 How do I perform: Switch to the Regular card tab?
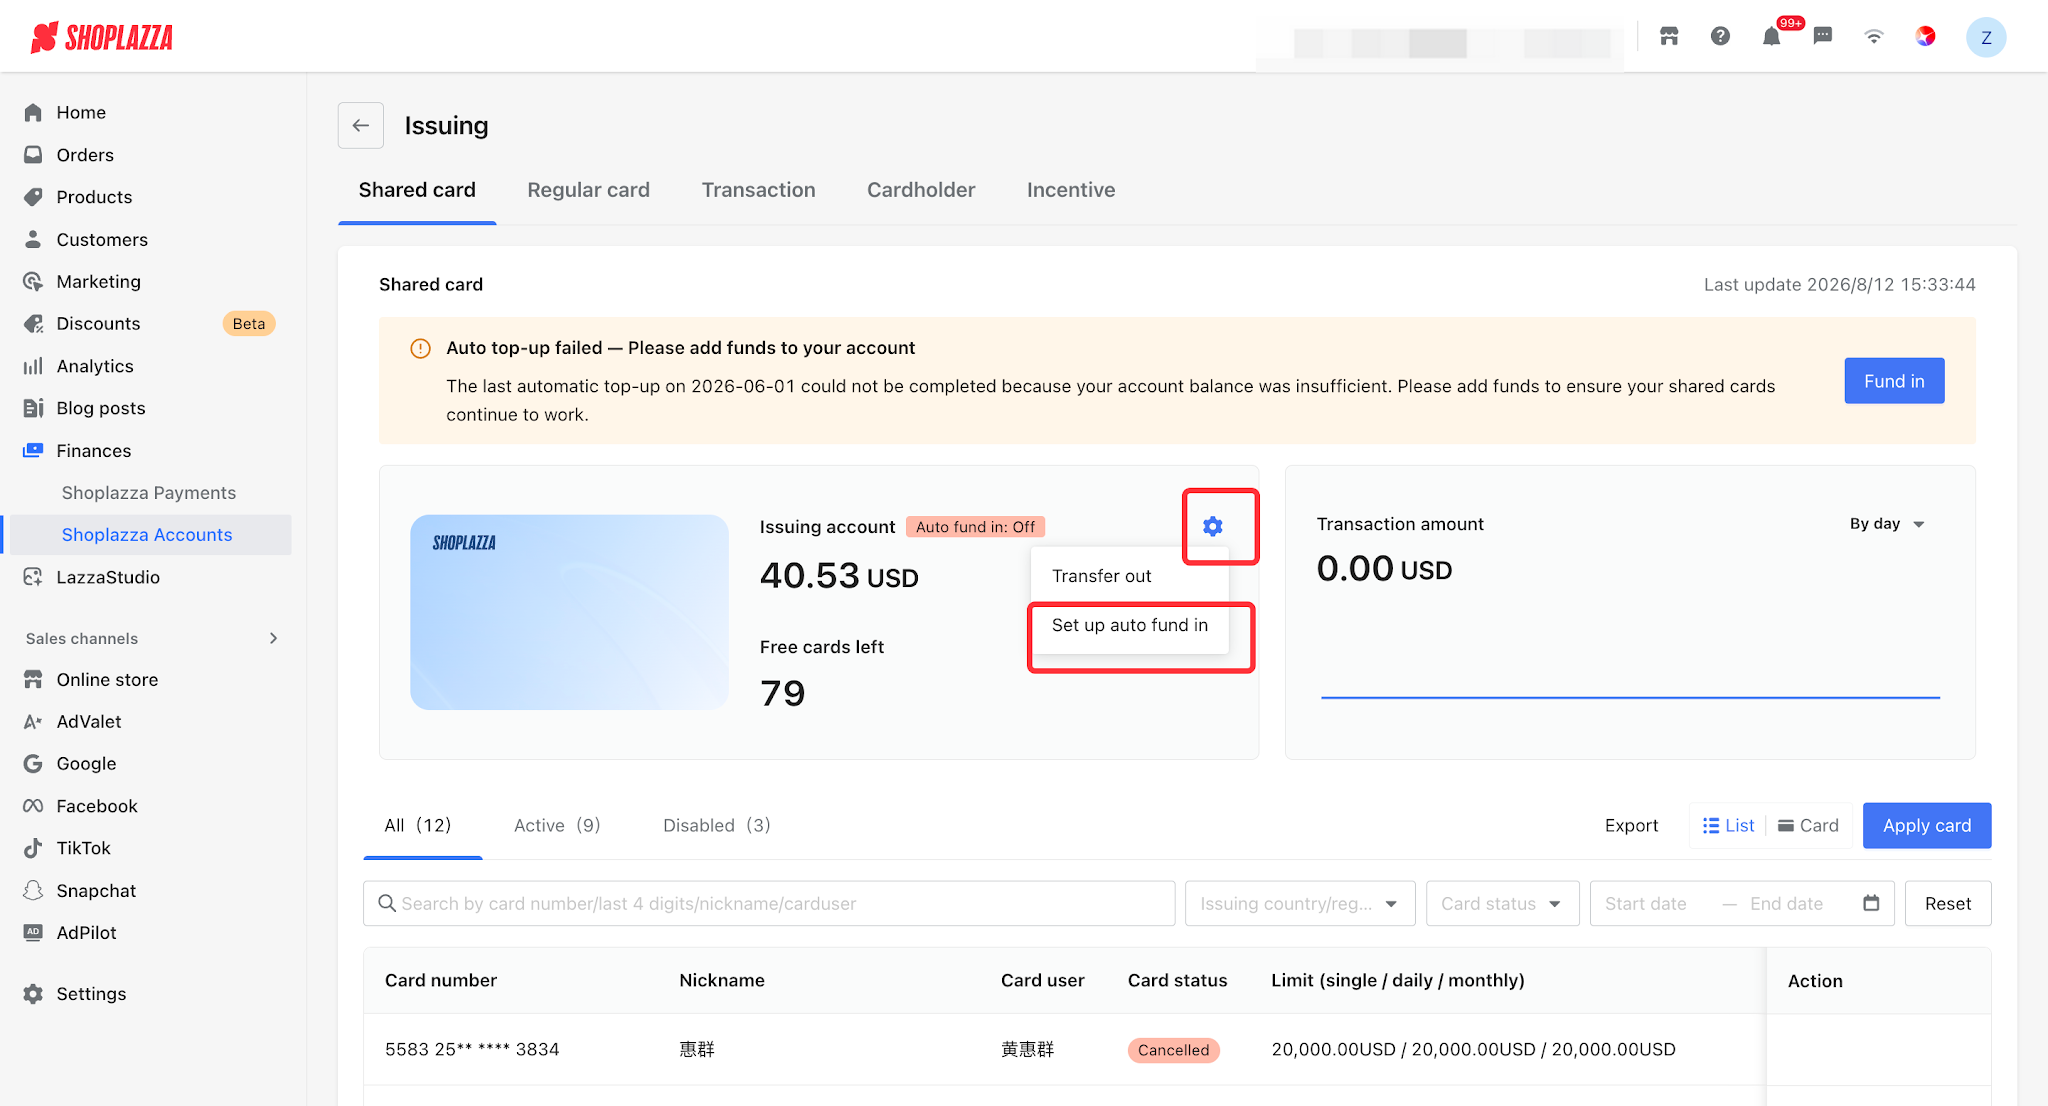click(588, 190)
